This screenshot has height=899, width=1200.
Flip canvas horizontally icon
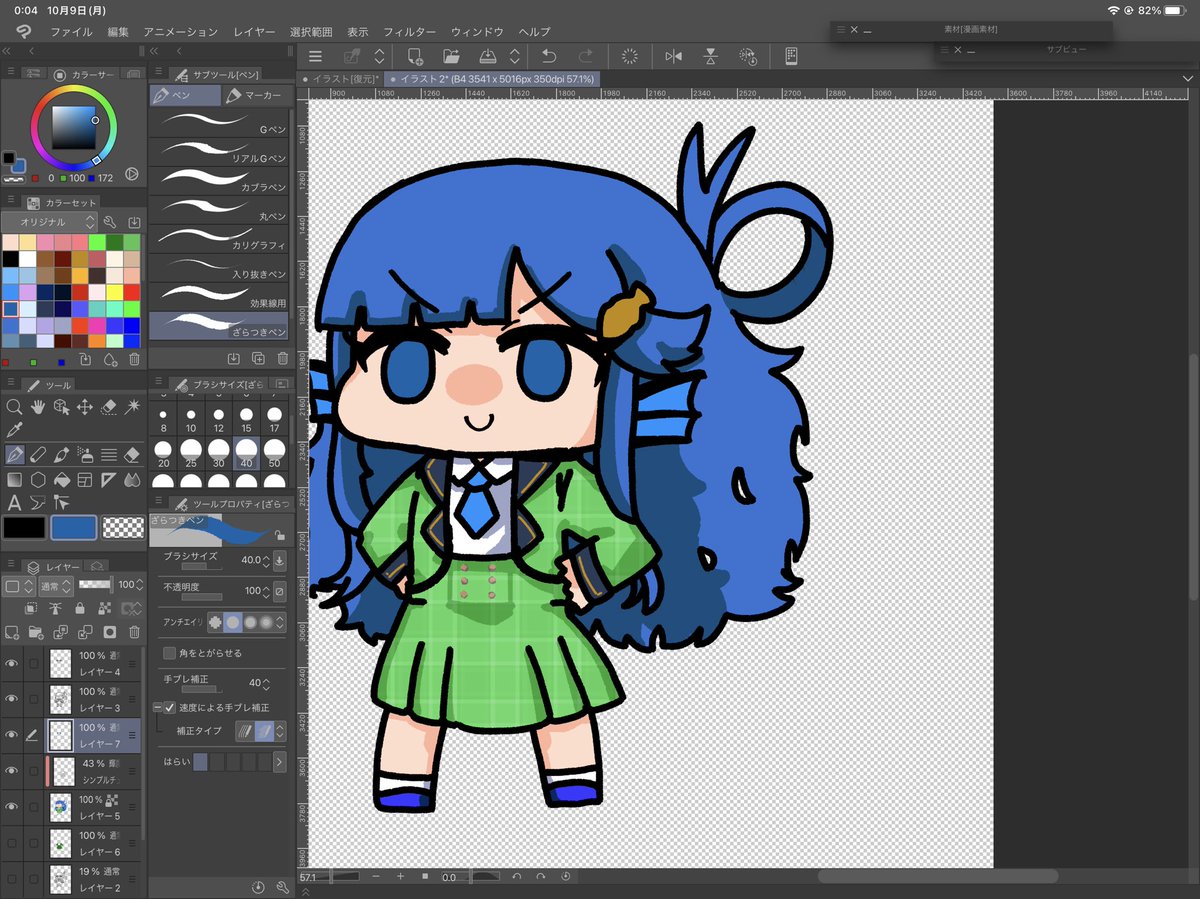674,57
